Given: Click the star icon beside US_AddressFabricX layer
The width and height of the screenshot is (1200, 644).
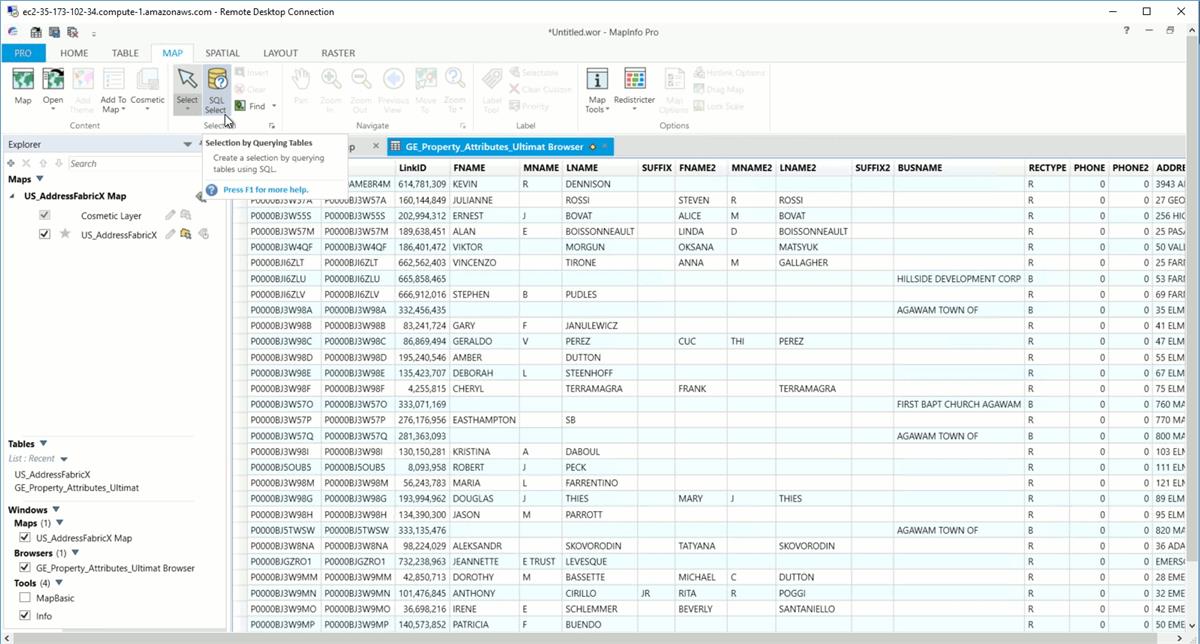Looking at the screenshot, I should pyautogui.click(x=65, y=234).
